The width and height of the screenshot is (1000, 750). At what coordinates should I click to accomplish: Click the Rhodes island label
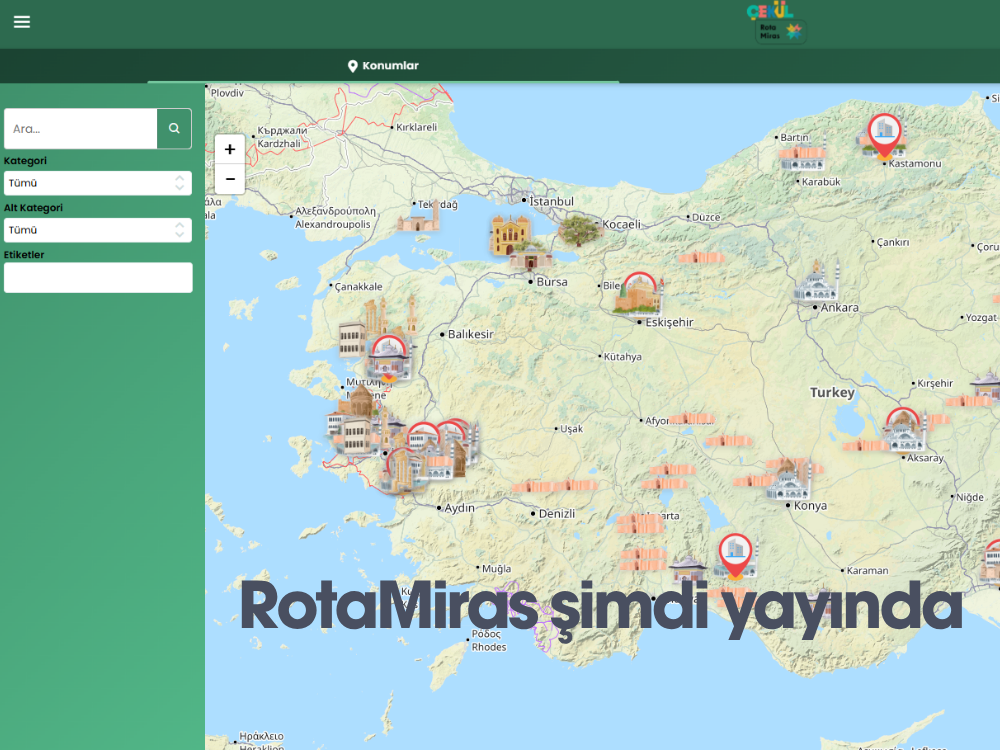click(489, 647)
